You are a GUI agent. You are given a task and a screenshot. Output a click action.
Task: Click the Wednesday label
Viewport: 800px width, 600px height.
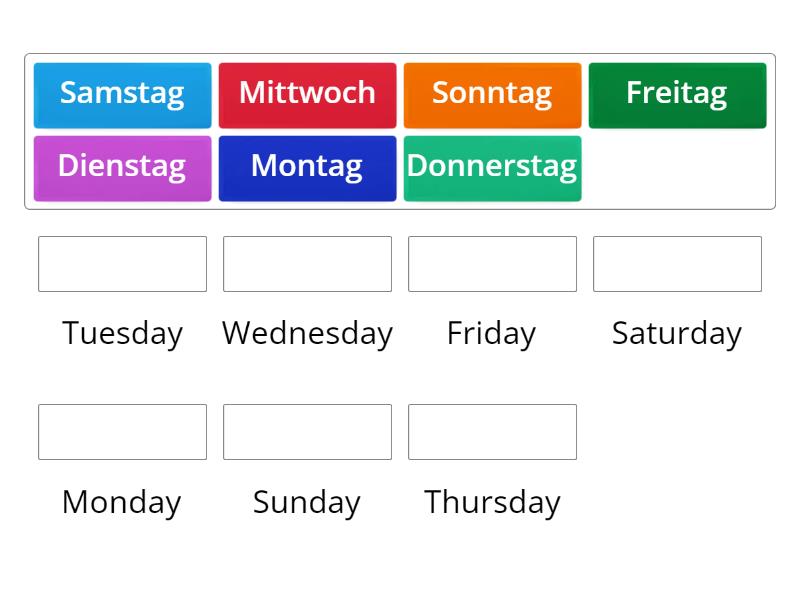coord(307,333)
